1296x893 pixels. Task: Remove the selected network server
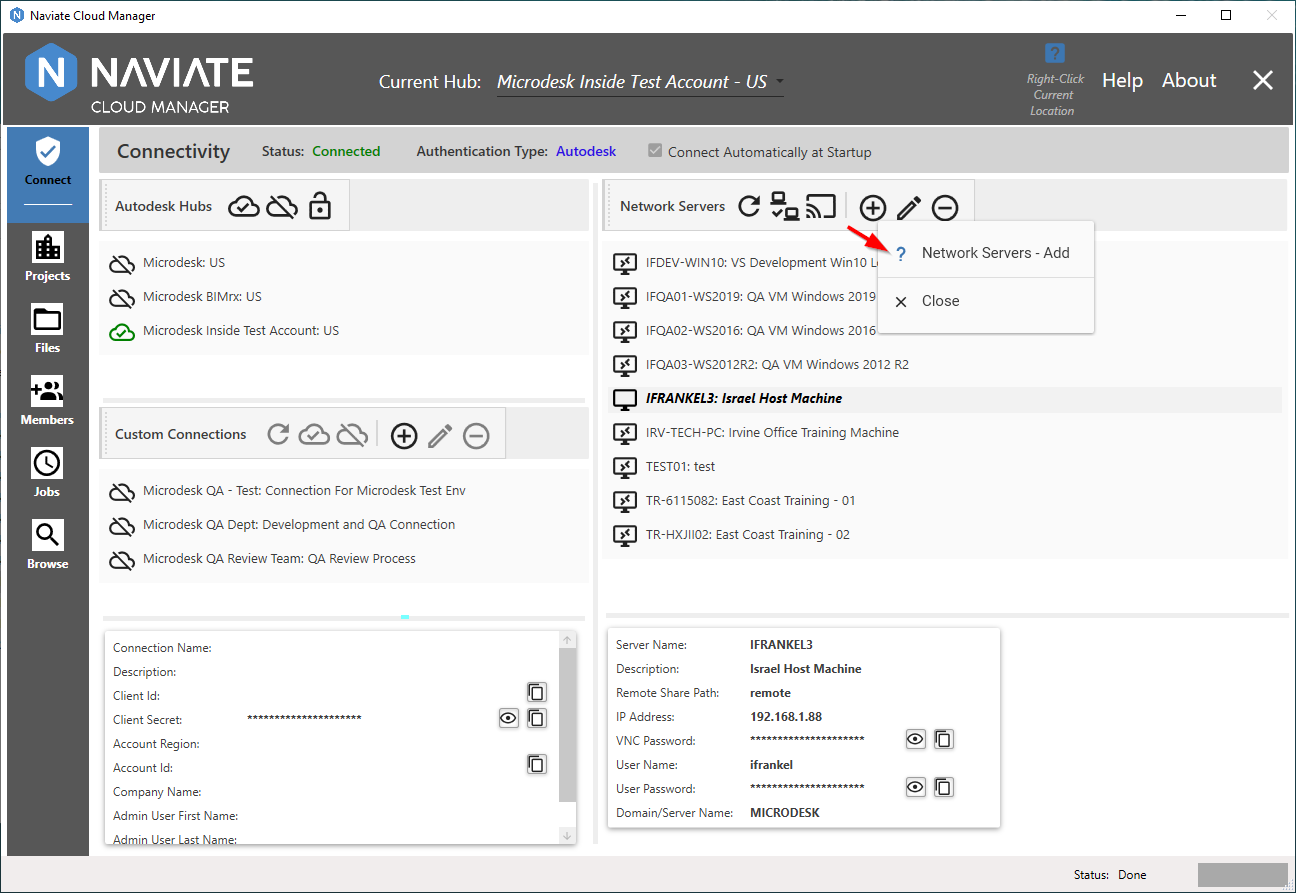945,207
